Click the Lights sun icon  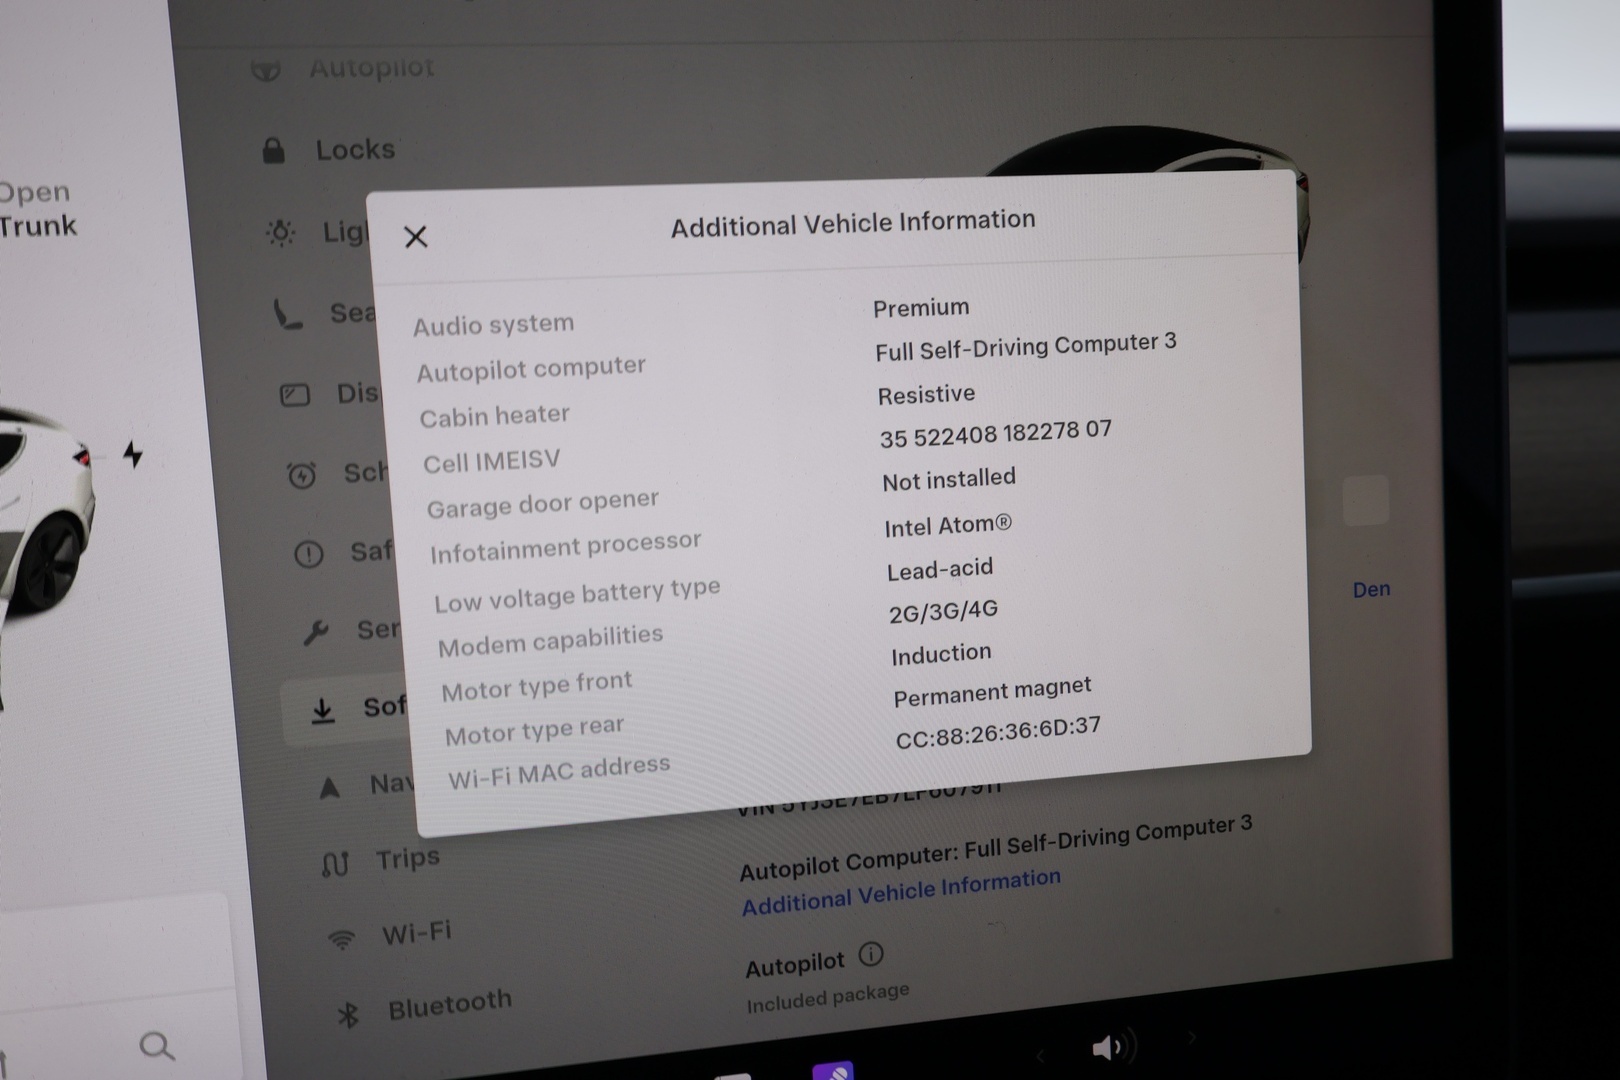coord(280,233)
